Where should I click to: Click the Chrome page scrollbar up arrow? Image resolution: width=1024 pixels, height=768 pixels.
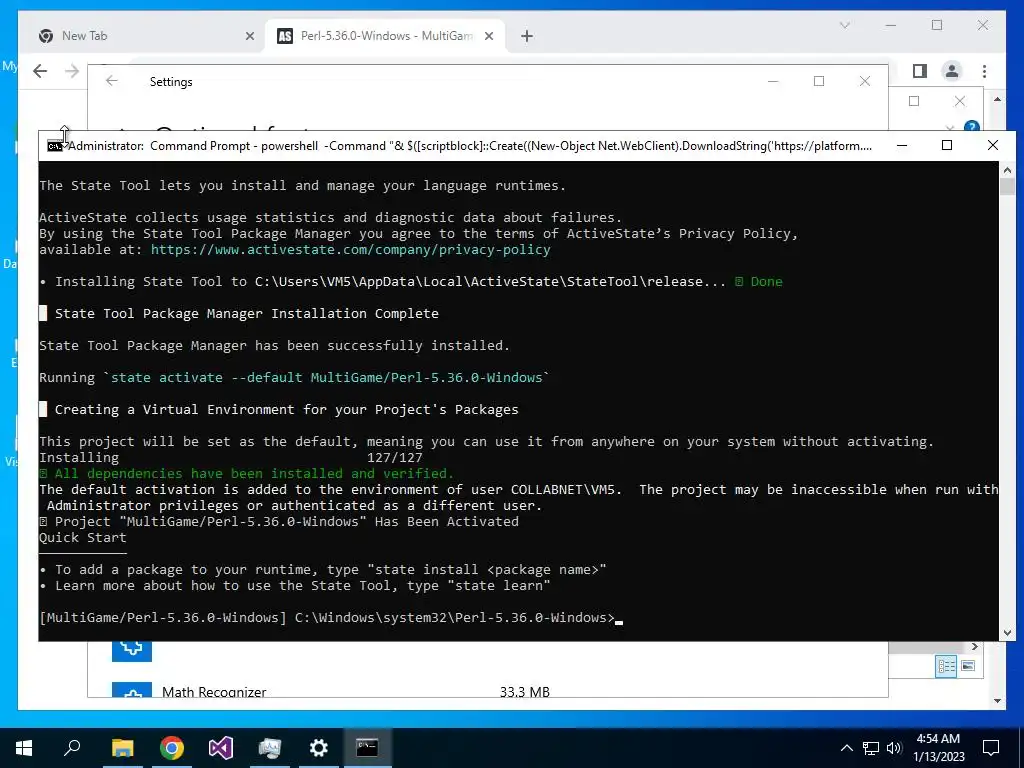coord(997,99)
